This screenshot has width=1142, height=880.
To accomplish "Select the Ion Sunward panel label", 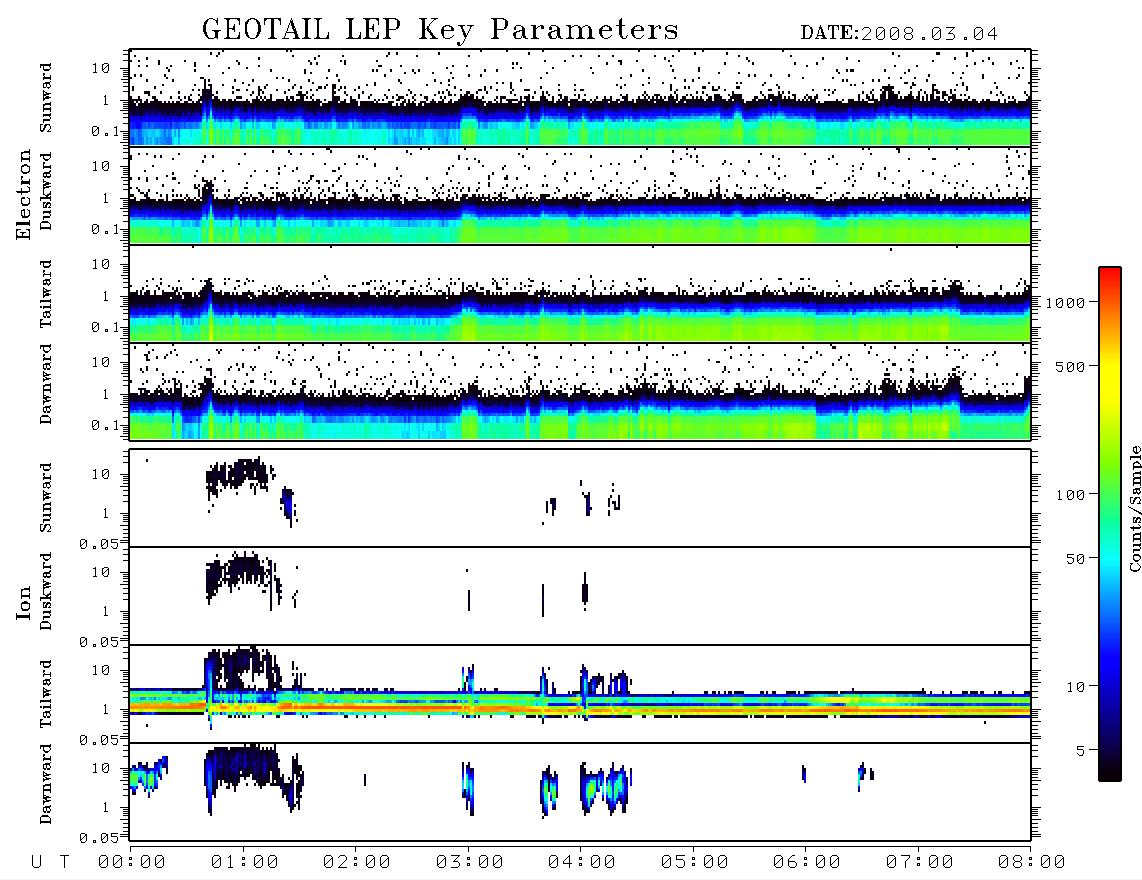I will (46, 497).
